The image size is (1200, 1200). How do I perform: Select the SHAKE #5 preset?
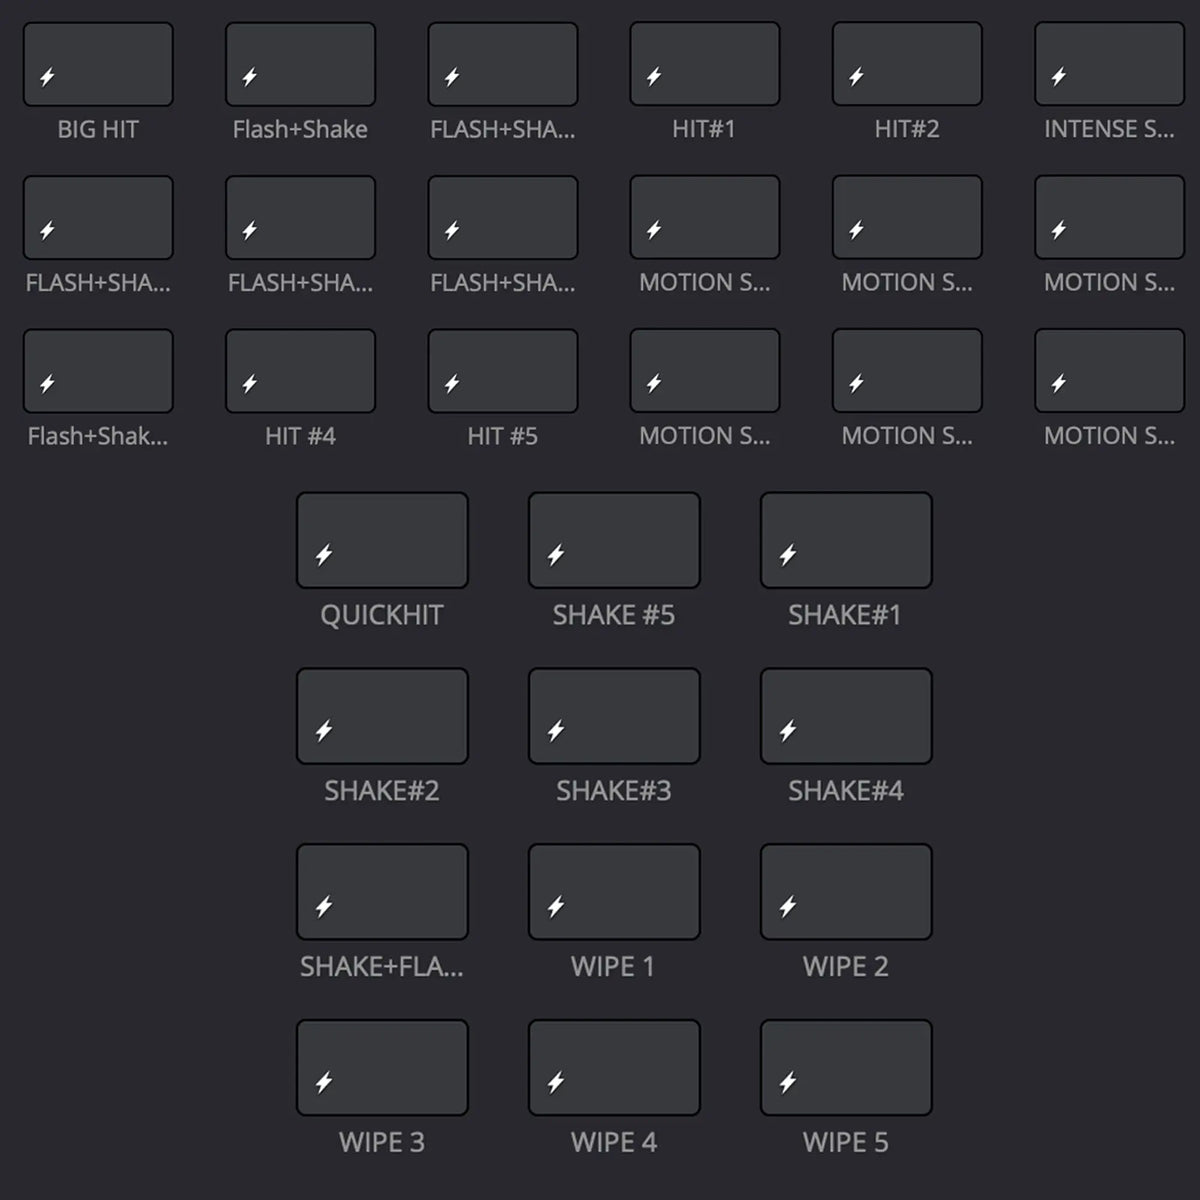coord(614,539)
